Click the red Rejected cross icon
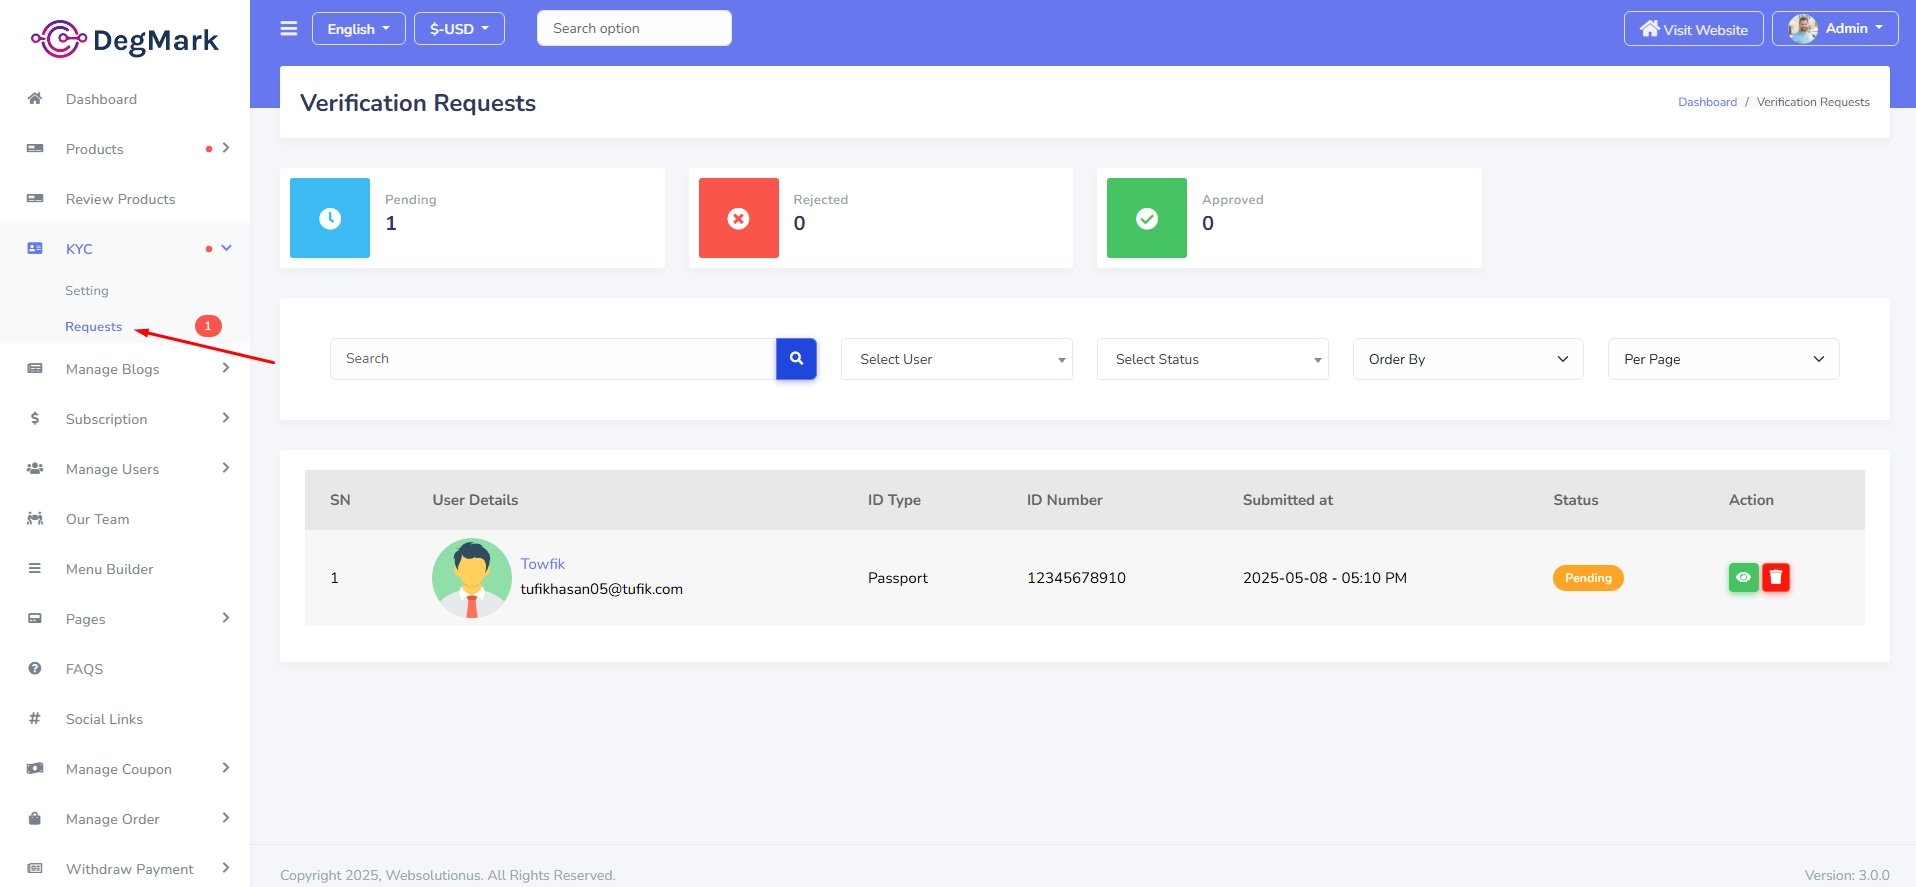The height and width of the screenshot is (887, 1916). coord(739,218)
